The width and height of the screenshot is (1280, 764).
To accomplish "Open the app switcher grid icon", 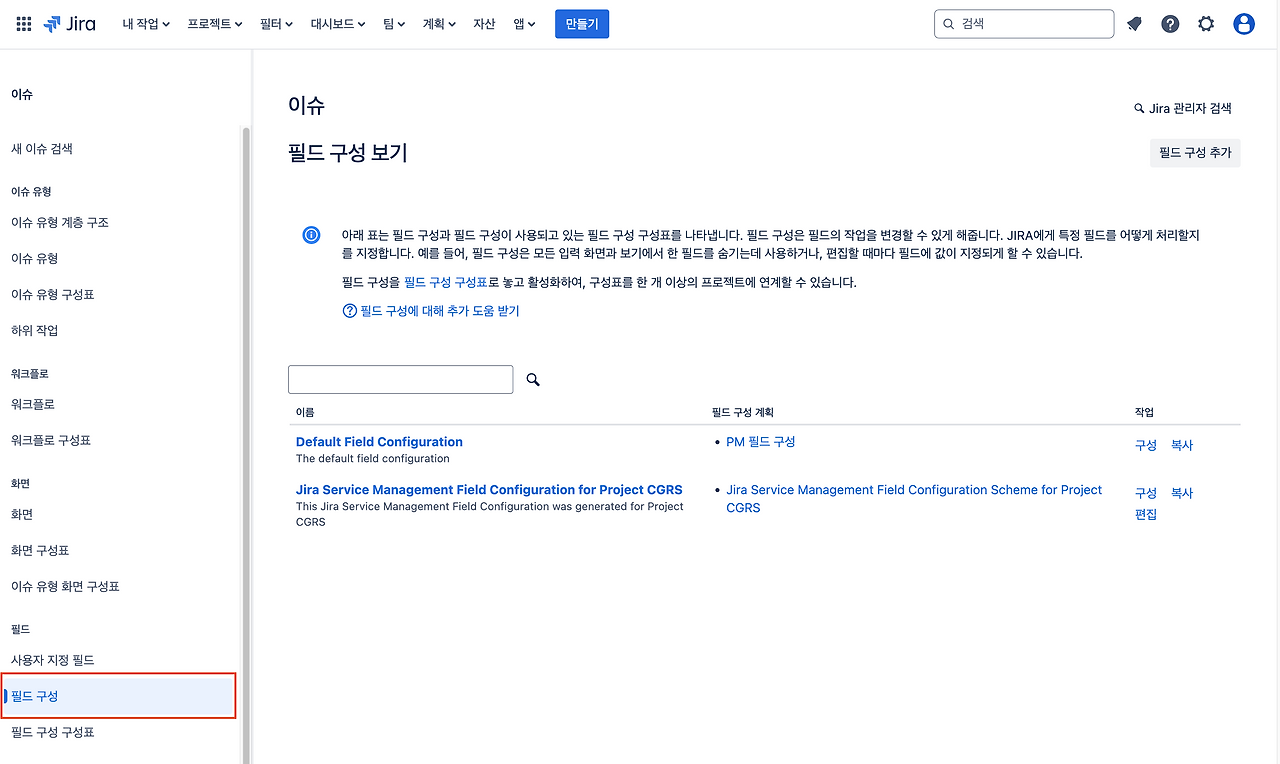I will [22, 23].
